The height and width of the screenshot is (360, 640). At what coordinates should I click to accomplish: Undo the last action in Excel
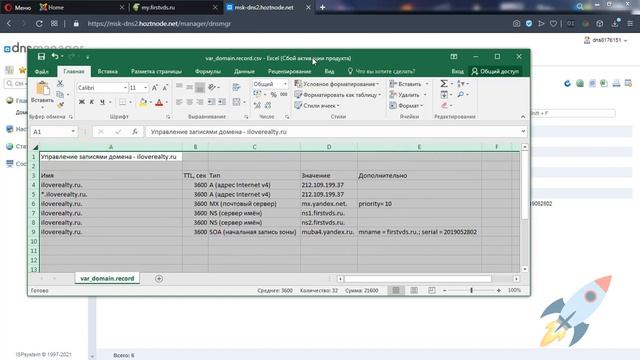55,57
